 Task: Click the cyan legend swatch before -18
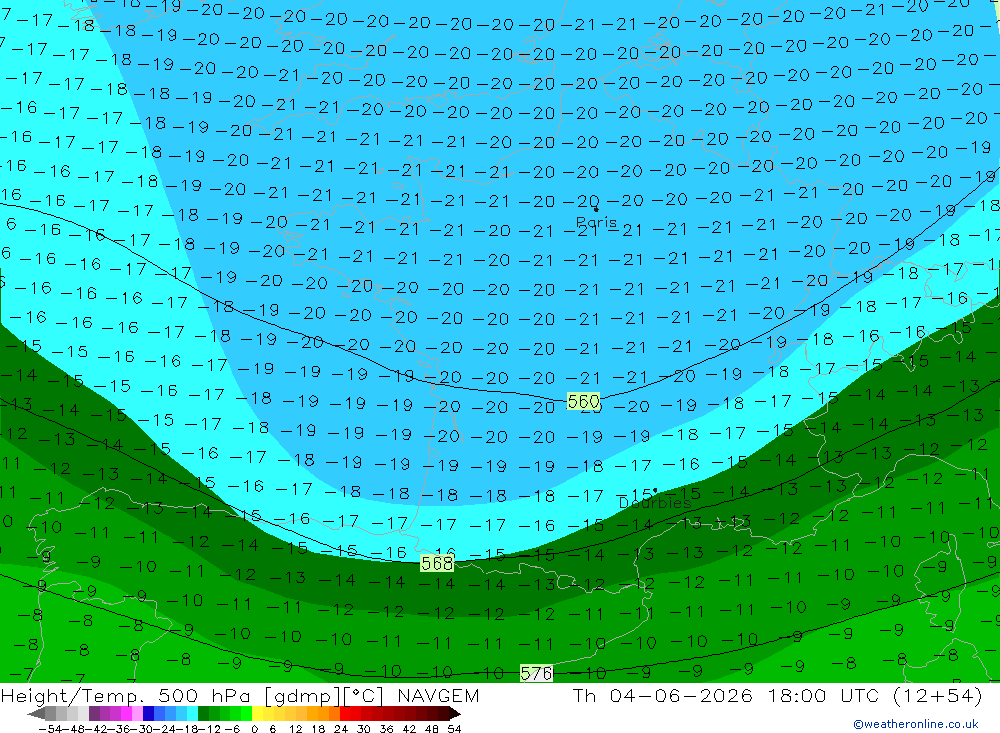[192, 713]
